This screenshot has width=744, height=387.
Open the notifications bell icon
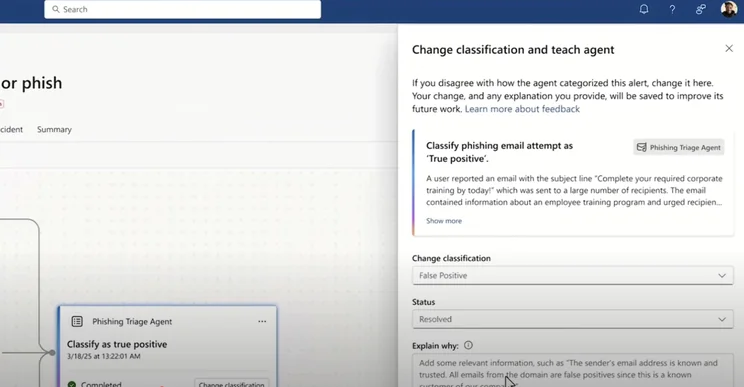[x=644, y=9]
